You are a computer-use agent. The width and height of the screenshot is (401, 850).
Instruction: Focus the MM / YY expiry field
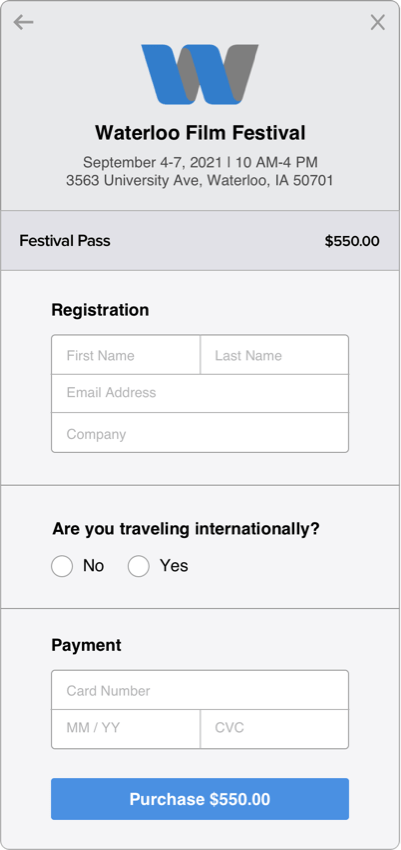pos(126,729)
